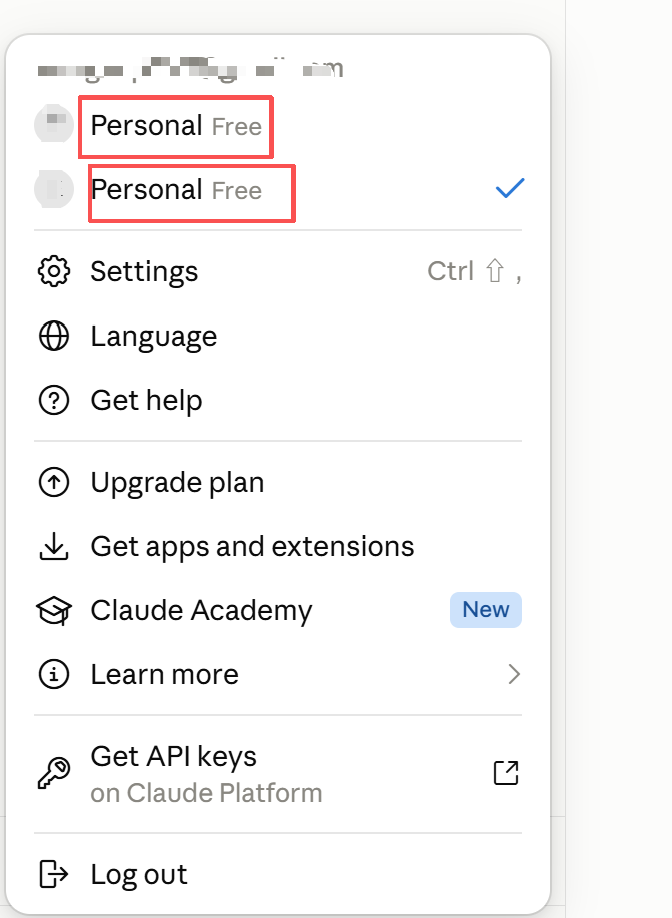The height and width of the screenshot is (918, 672).
Task: Click the API keys key icon
Action: (54, 773)
